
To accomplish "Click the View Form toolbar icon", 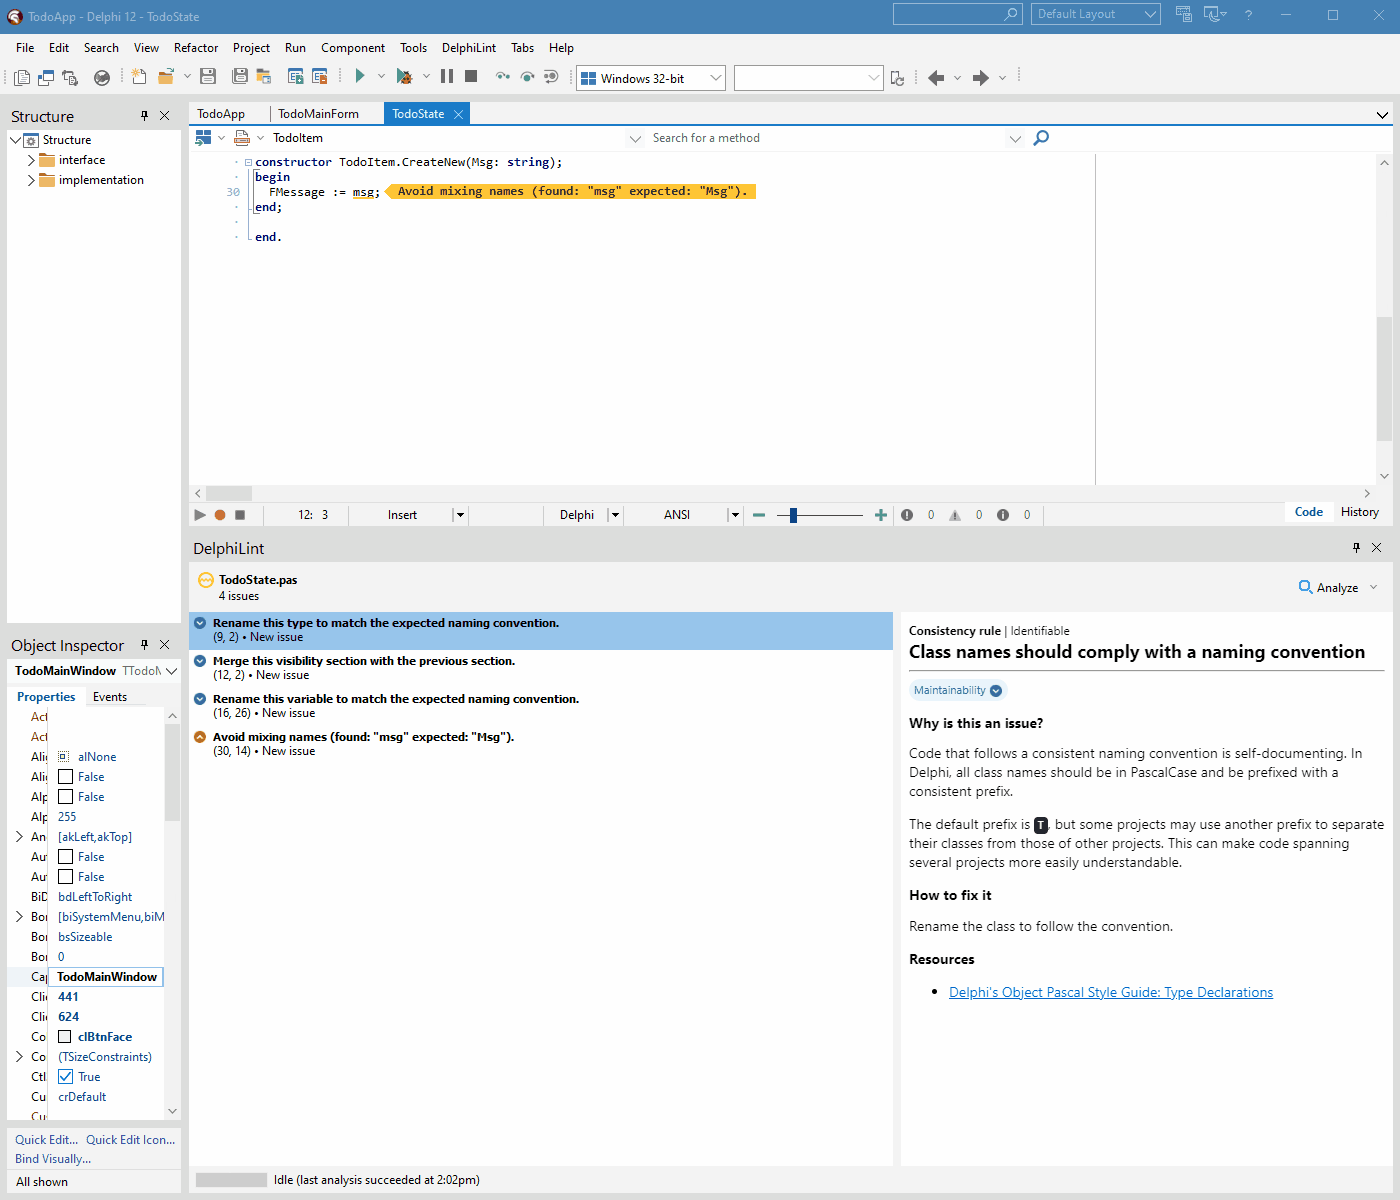I will pos(46,77).
